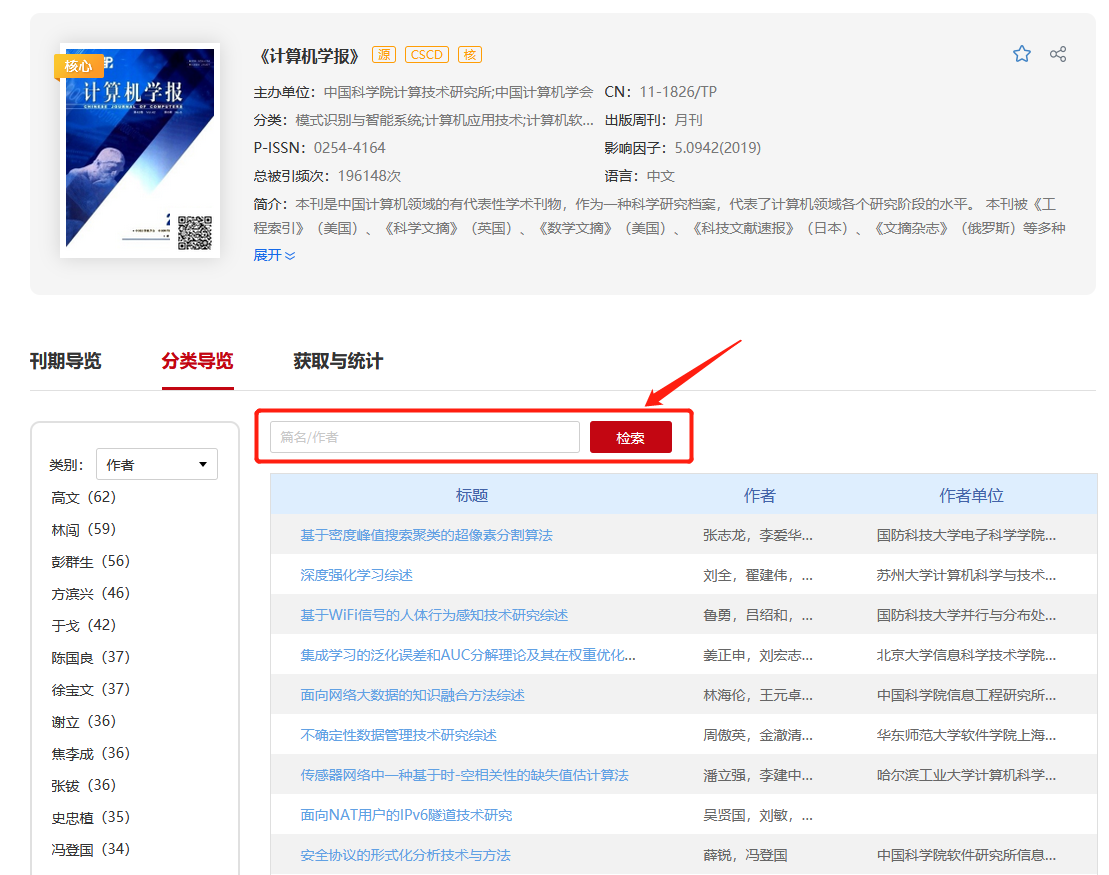This screenshot has width=1109, height=875.
Task: Click authors cell 吴贤国，刘敏，...
Action: [757, 815]
